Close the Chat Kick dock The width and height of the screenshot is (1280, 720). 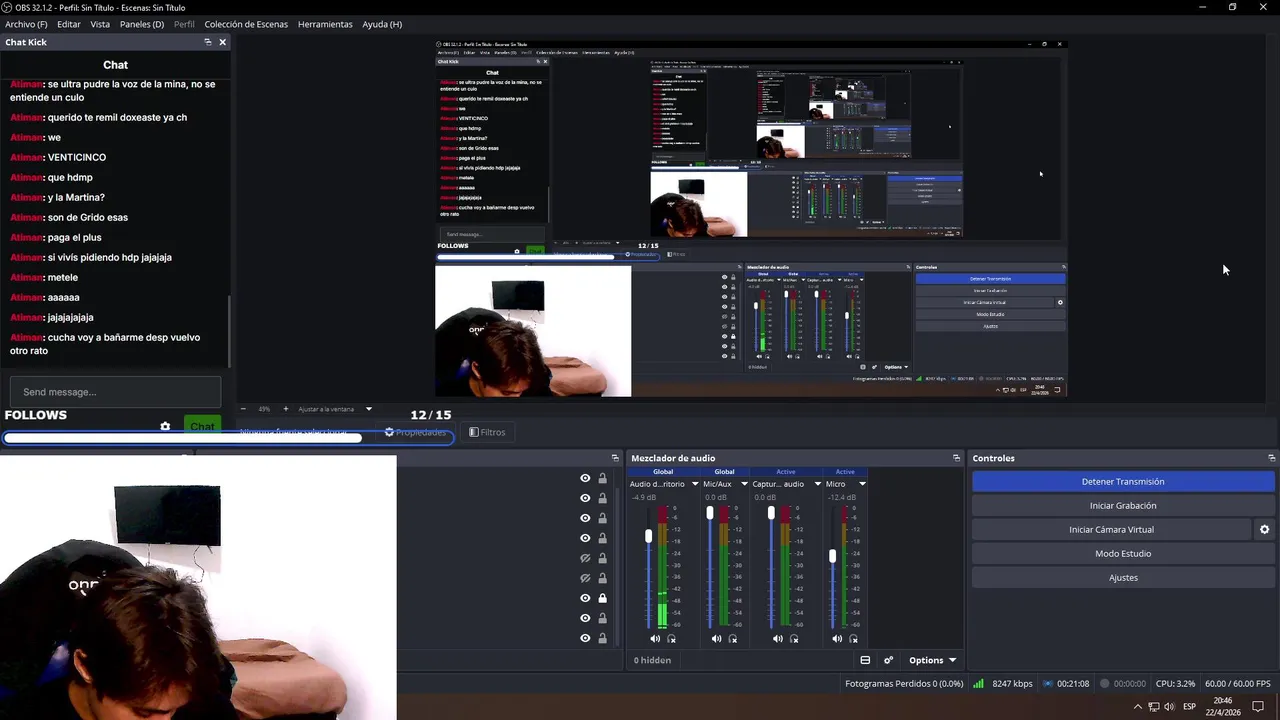point(222,42)
